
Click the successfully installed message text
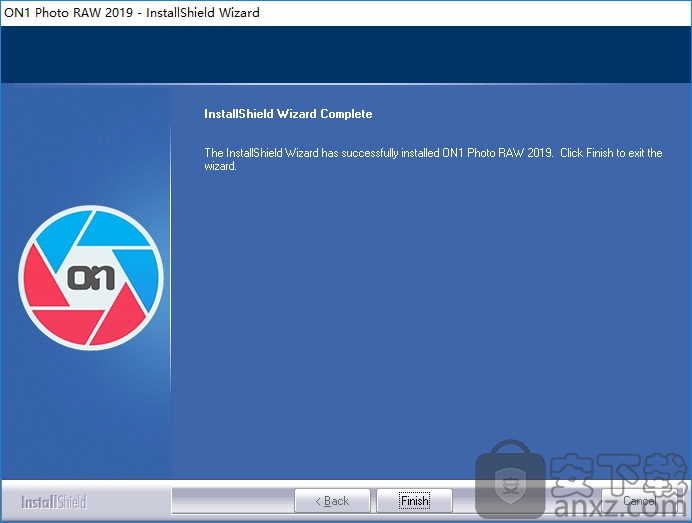433,159
